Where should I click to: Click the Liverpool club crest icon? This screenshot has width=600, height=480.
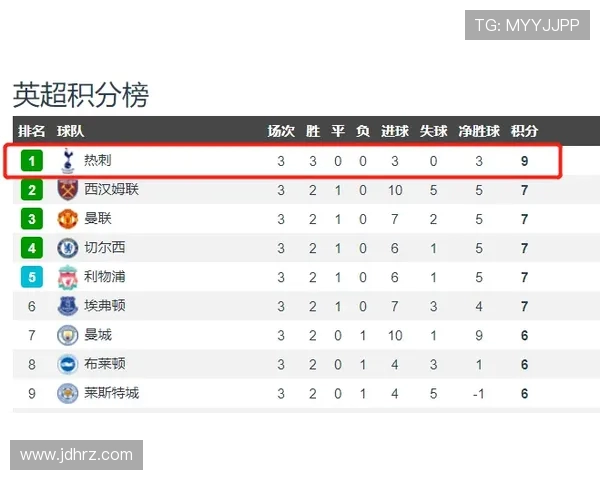click(x=67, y=276)
